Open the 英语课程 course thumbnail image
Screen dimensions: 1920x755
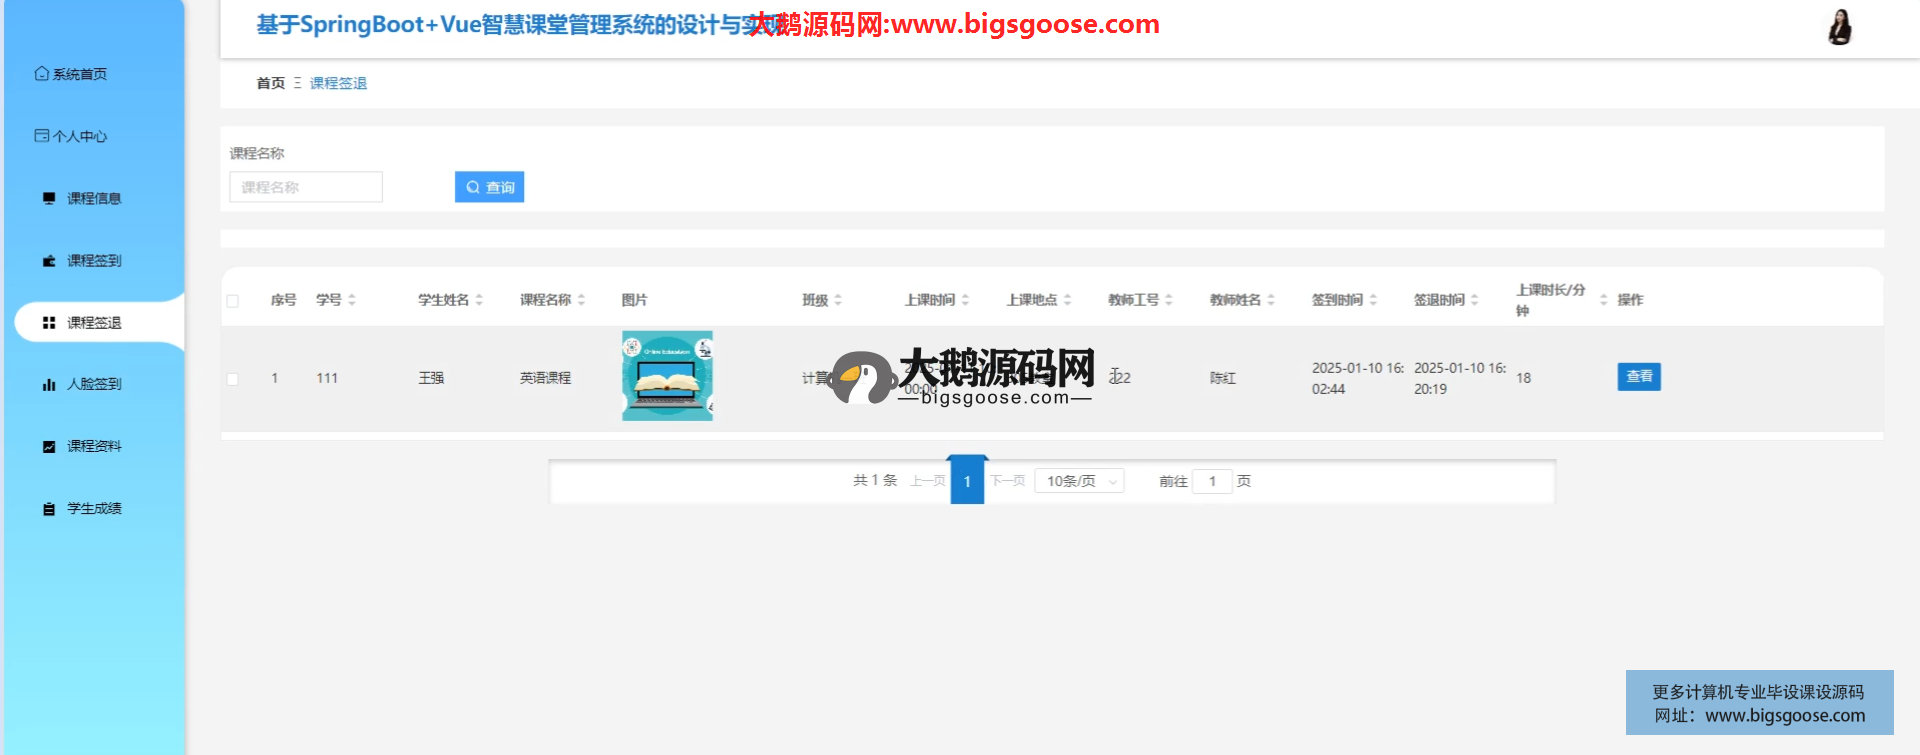point(667,376)
